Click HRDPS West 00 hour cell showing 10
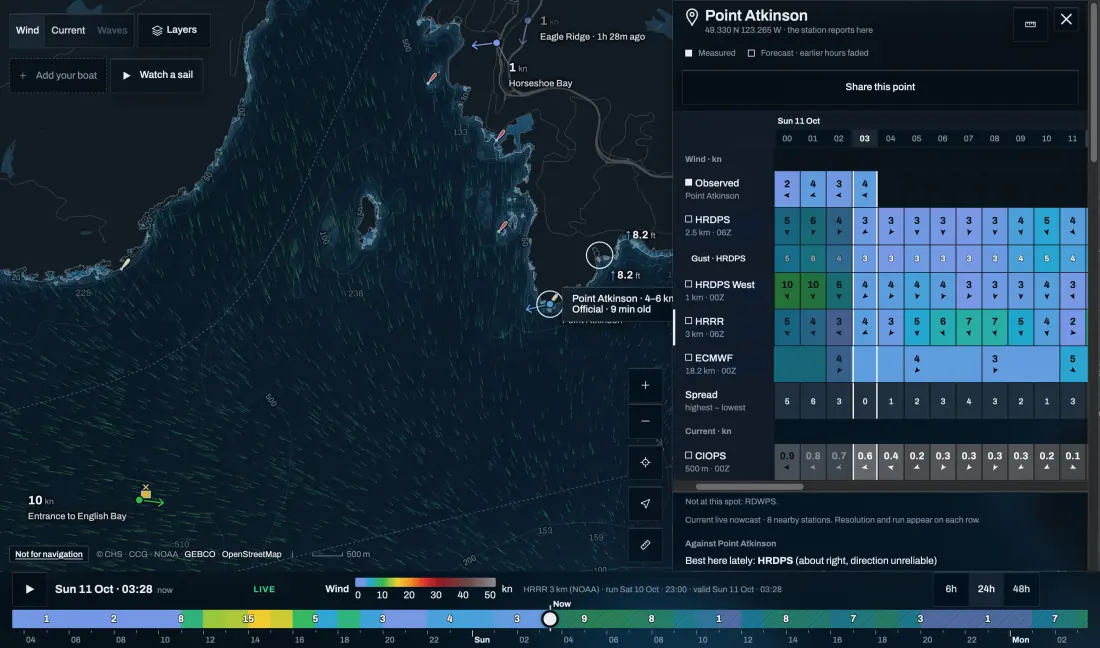This screenshot has height=648, width=1100. tap(787, 290)
